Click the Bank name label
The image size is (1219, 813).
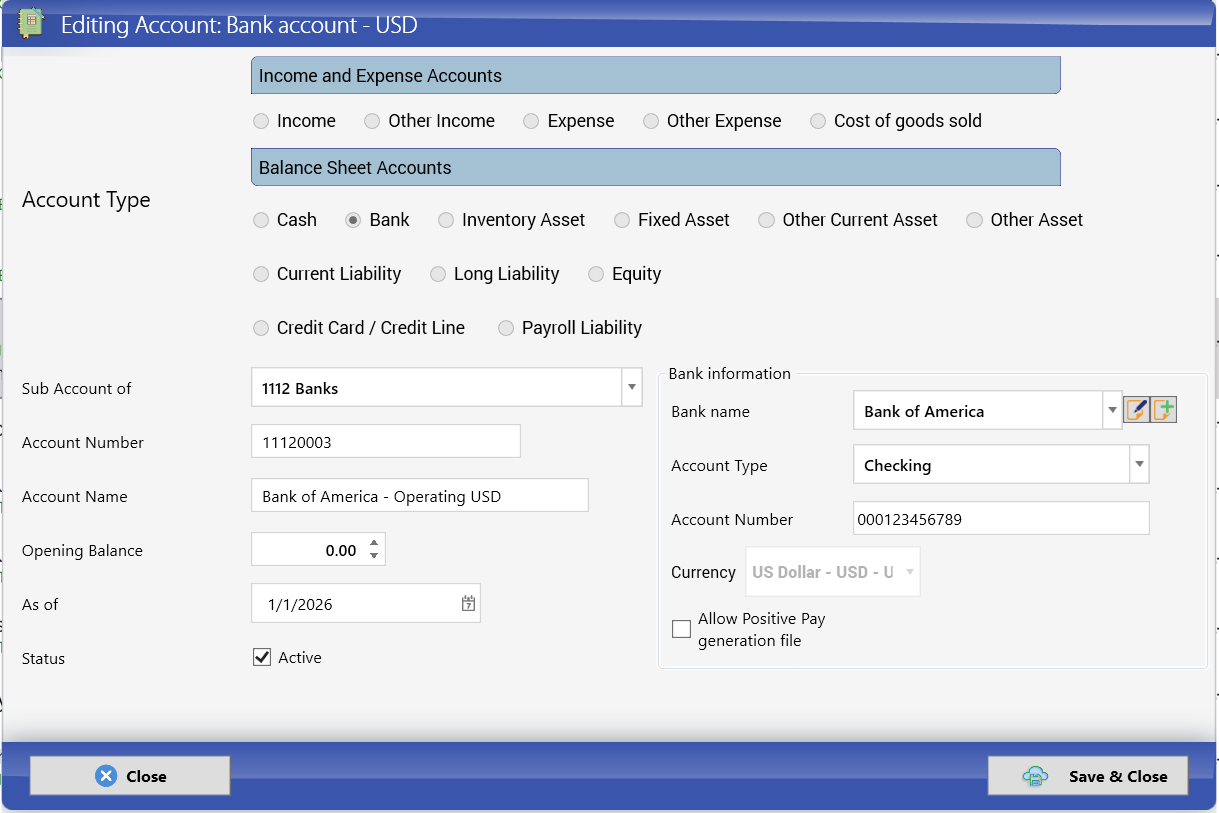710,411
